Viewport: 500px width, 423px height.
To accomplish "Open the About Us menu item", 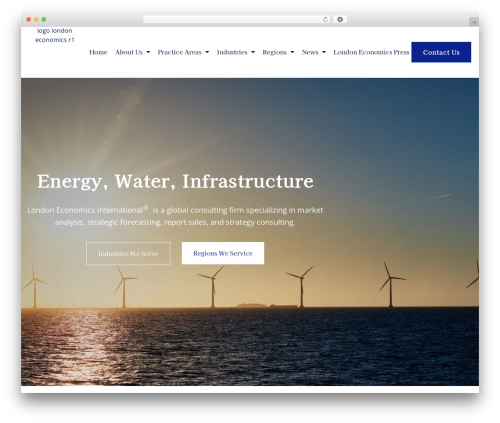I will tap(129, 52).
